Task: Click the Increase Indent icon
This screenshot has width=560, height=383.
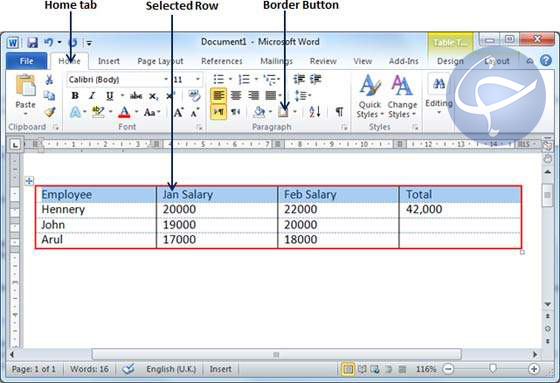Action: [x=315, y=79]
